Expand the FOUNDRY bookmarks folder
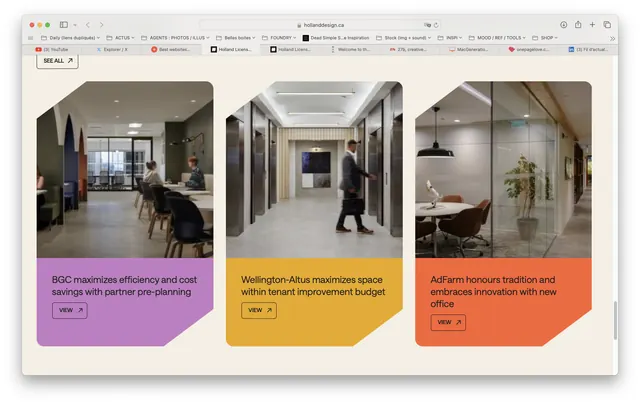This screenshot has height=404, width=640. [x=279, y=38]
